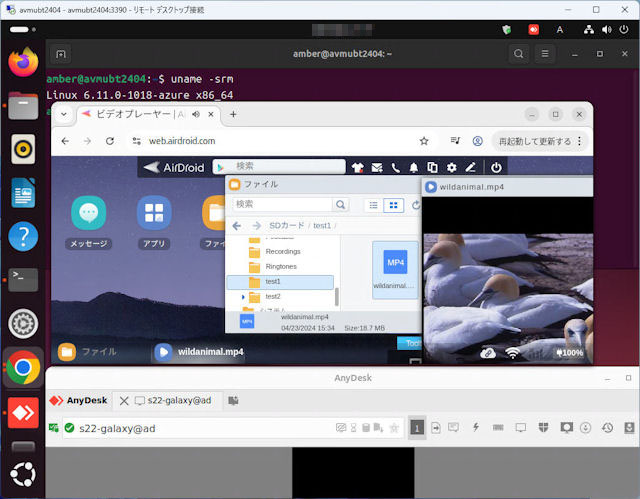The image size is (640, 499).
Task: Open Chrome tab search dropdown arrow
Action: (x=64, y=114)
